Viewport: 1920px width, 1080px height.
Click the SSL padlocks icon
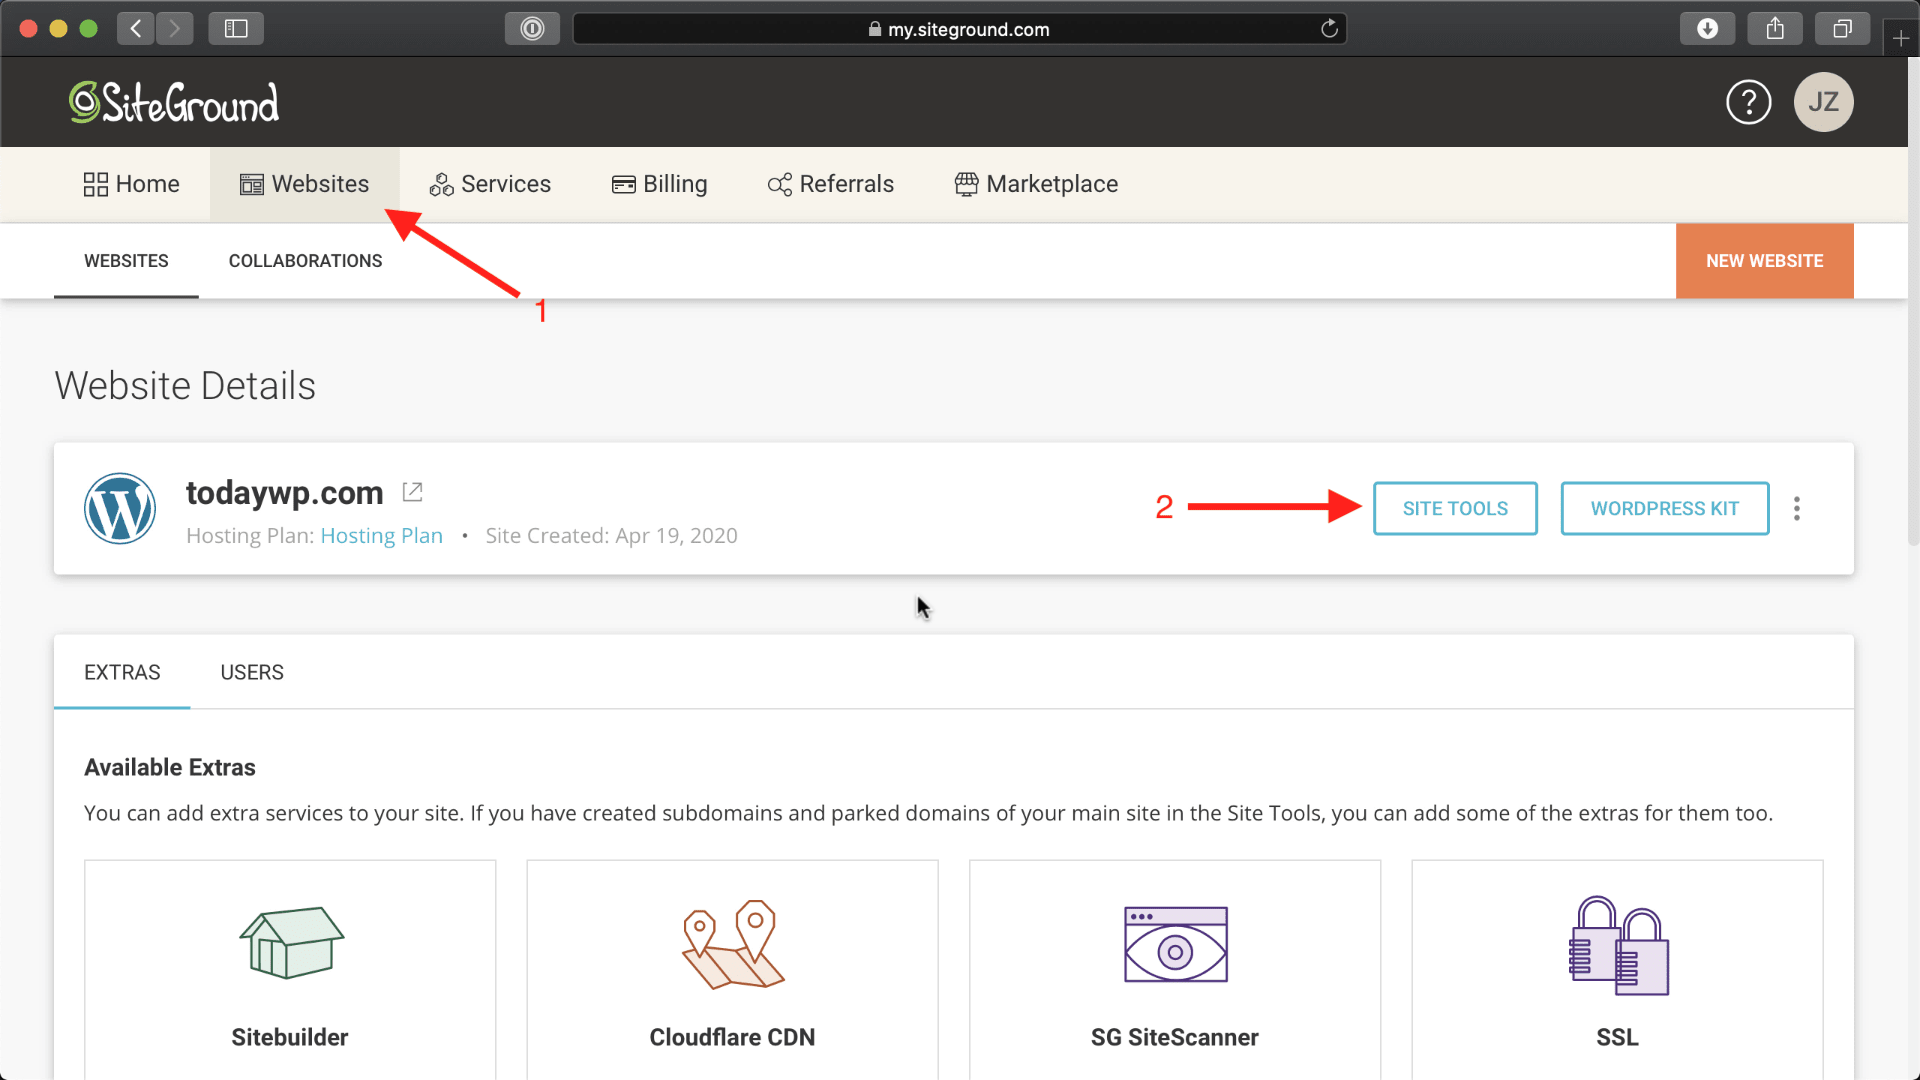[1618, 945]
